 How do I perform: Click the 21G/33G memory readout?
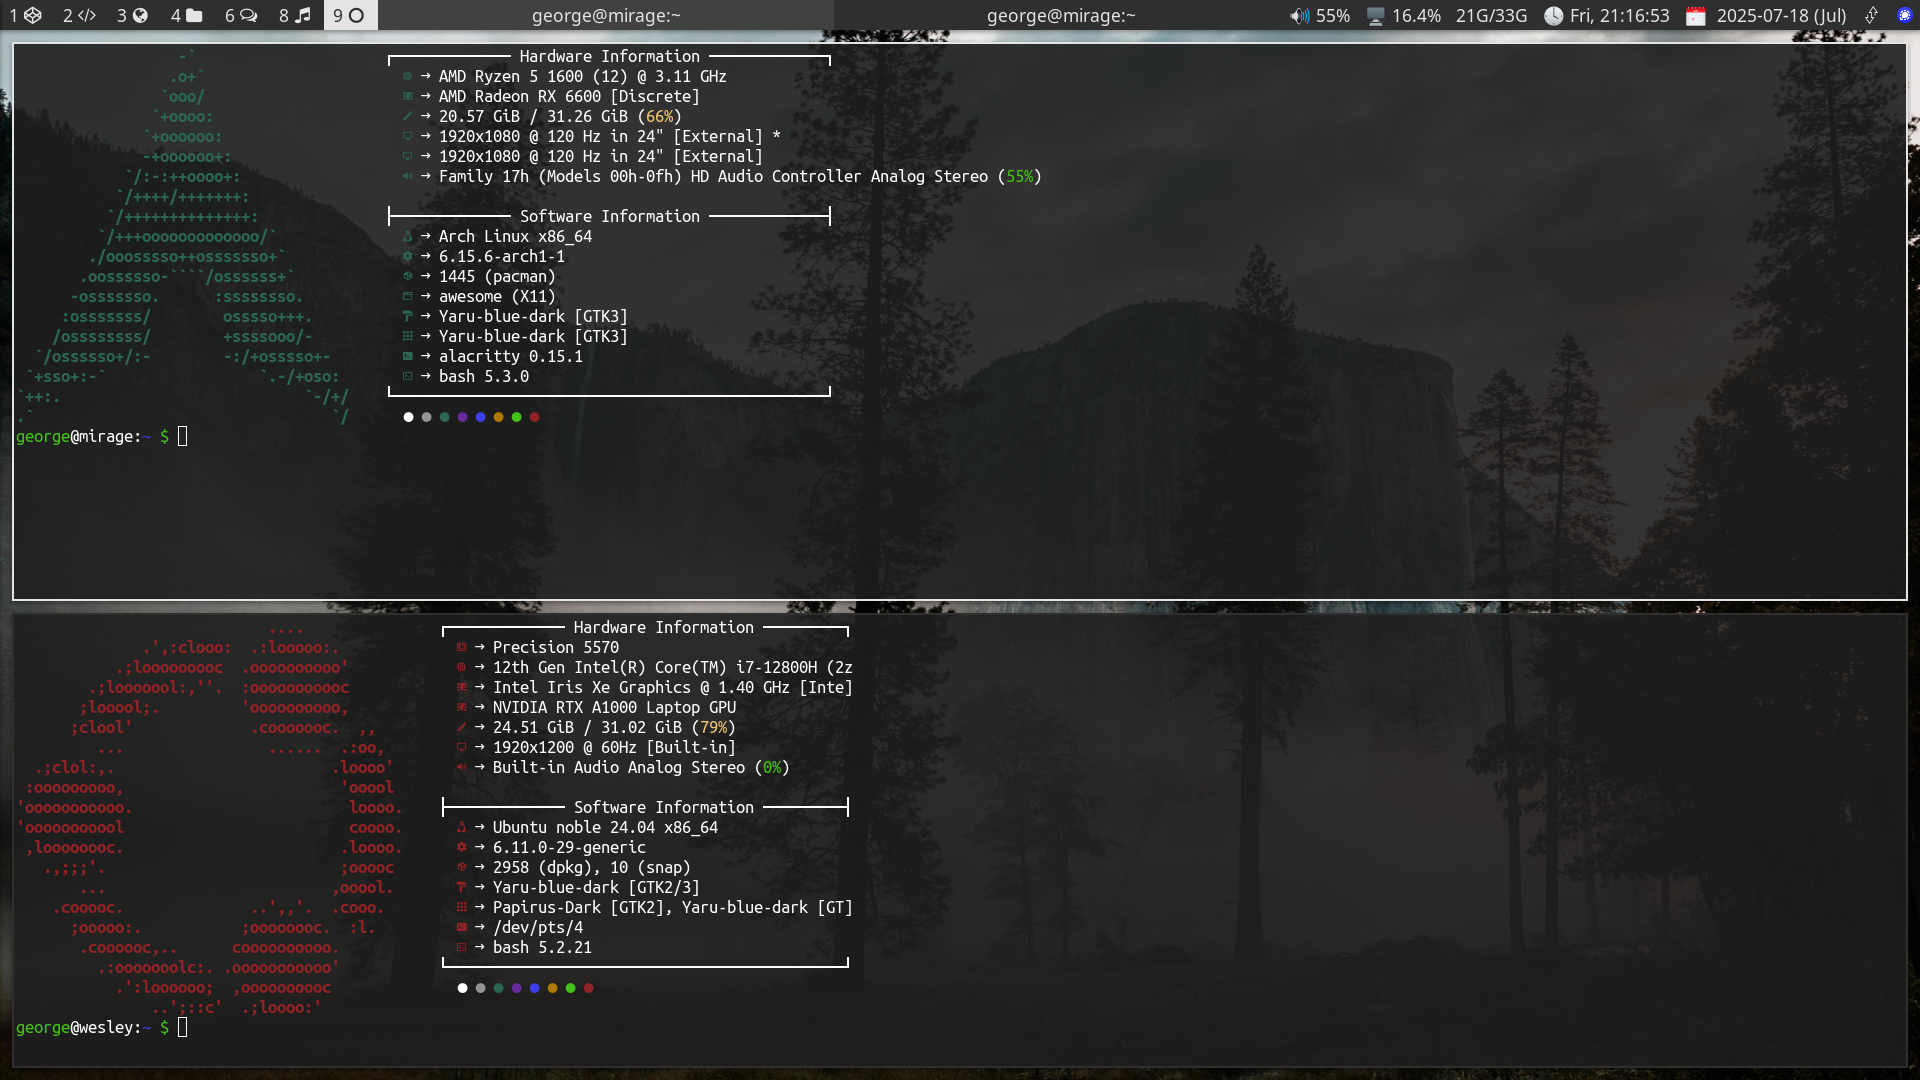pyautogui.click(x=1491, y=16)
